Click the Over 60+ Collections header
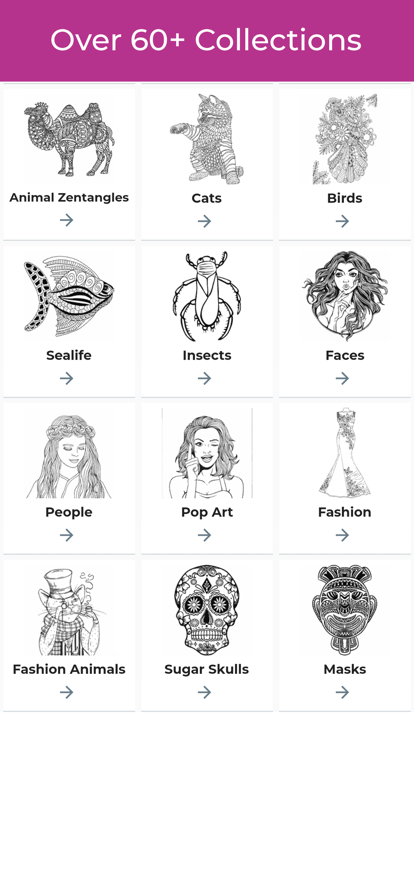 pyautogui.click(x=206, y=41)
